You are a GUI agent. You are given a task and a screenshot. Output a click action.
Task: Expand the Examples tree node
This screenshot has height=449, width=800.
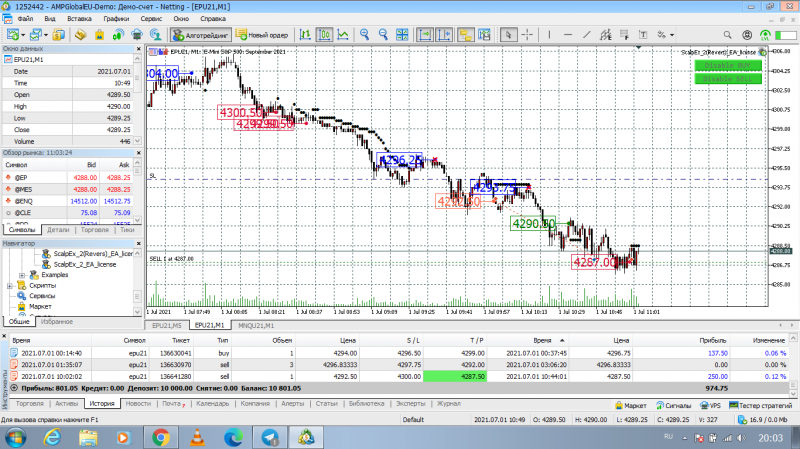click(22, 275)
